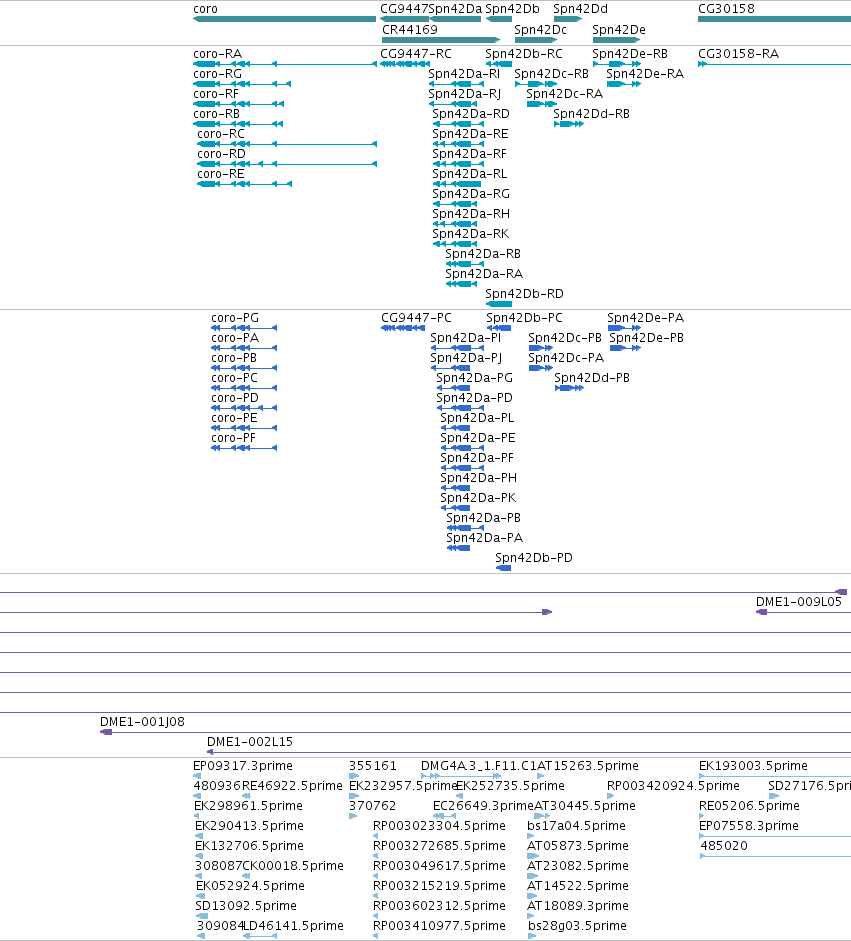Click protein Spn42Da-PI
The width and height of the screenshot is (851, 941).
coord(457,348)
